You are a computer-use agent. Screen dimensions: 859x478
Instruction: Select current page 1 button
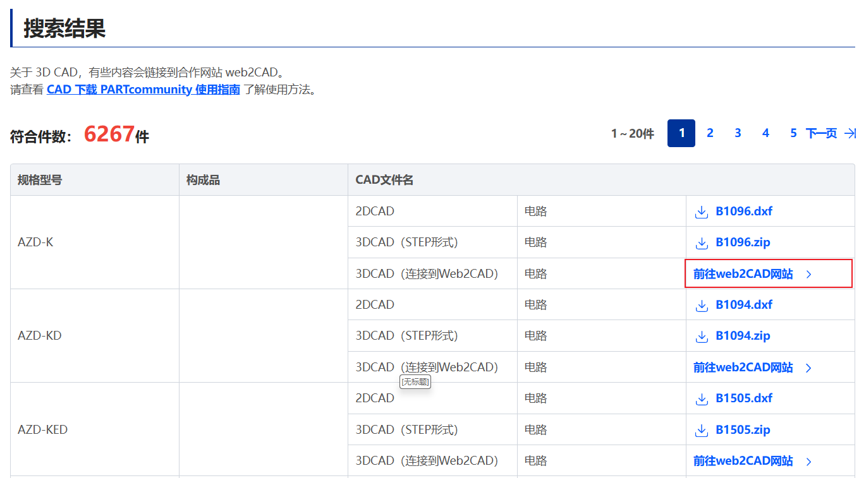pyautogui.click(x=681, y=133)
